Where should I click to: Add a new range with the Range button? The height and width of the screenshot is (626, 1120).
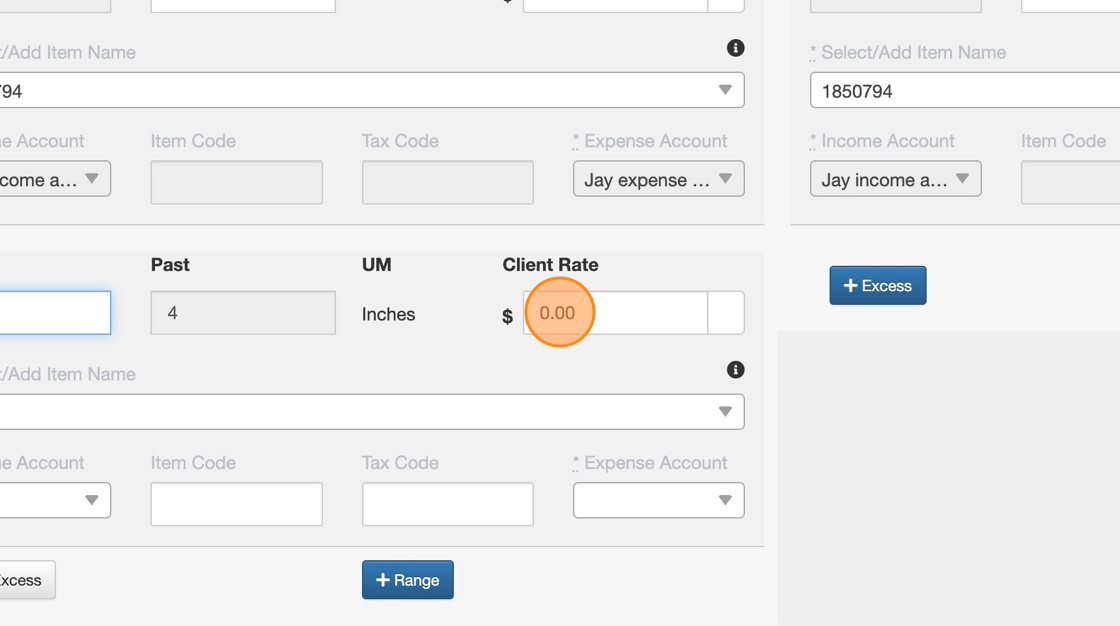coord(407,580)
